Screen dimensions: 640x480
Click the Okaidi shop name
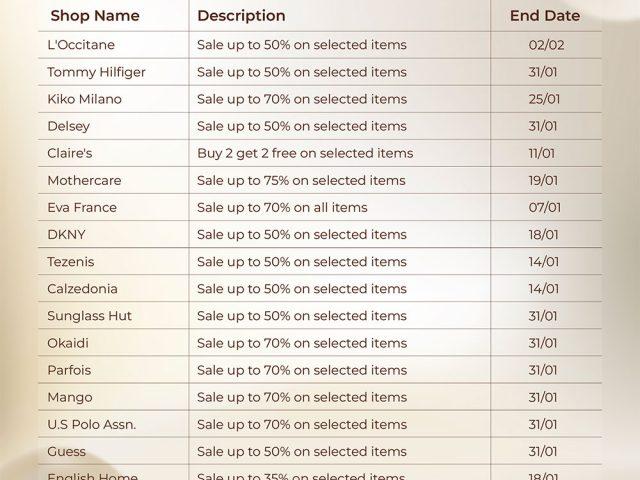[x=68, y=343]
